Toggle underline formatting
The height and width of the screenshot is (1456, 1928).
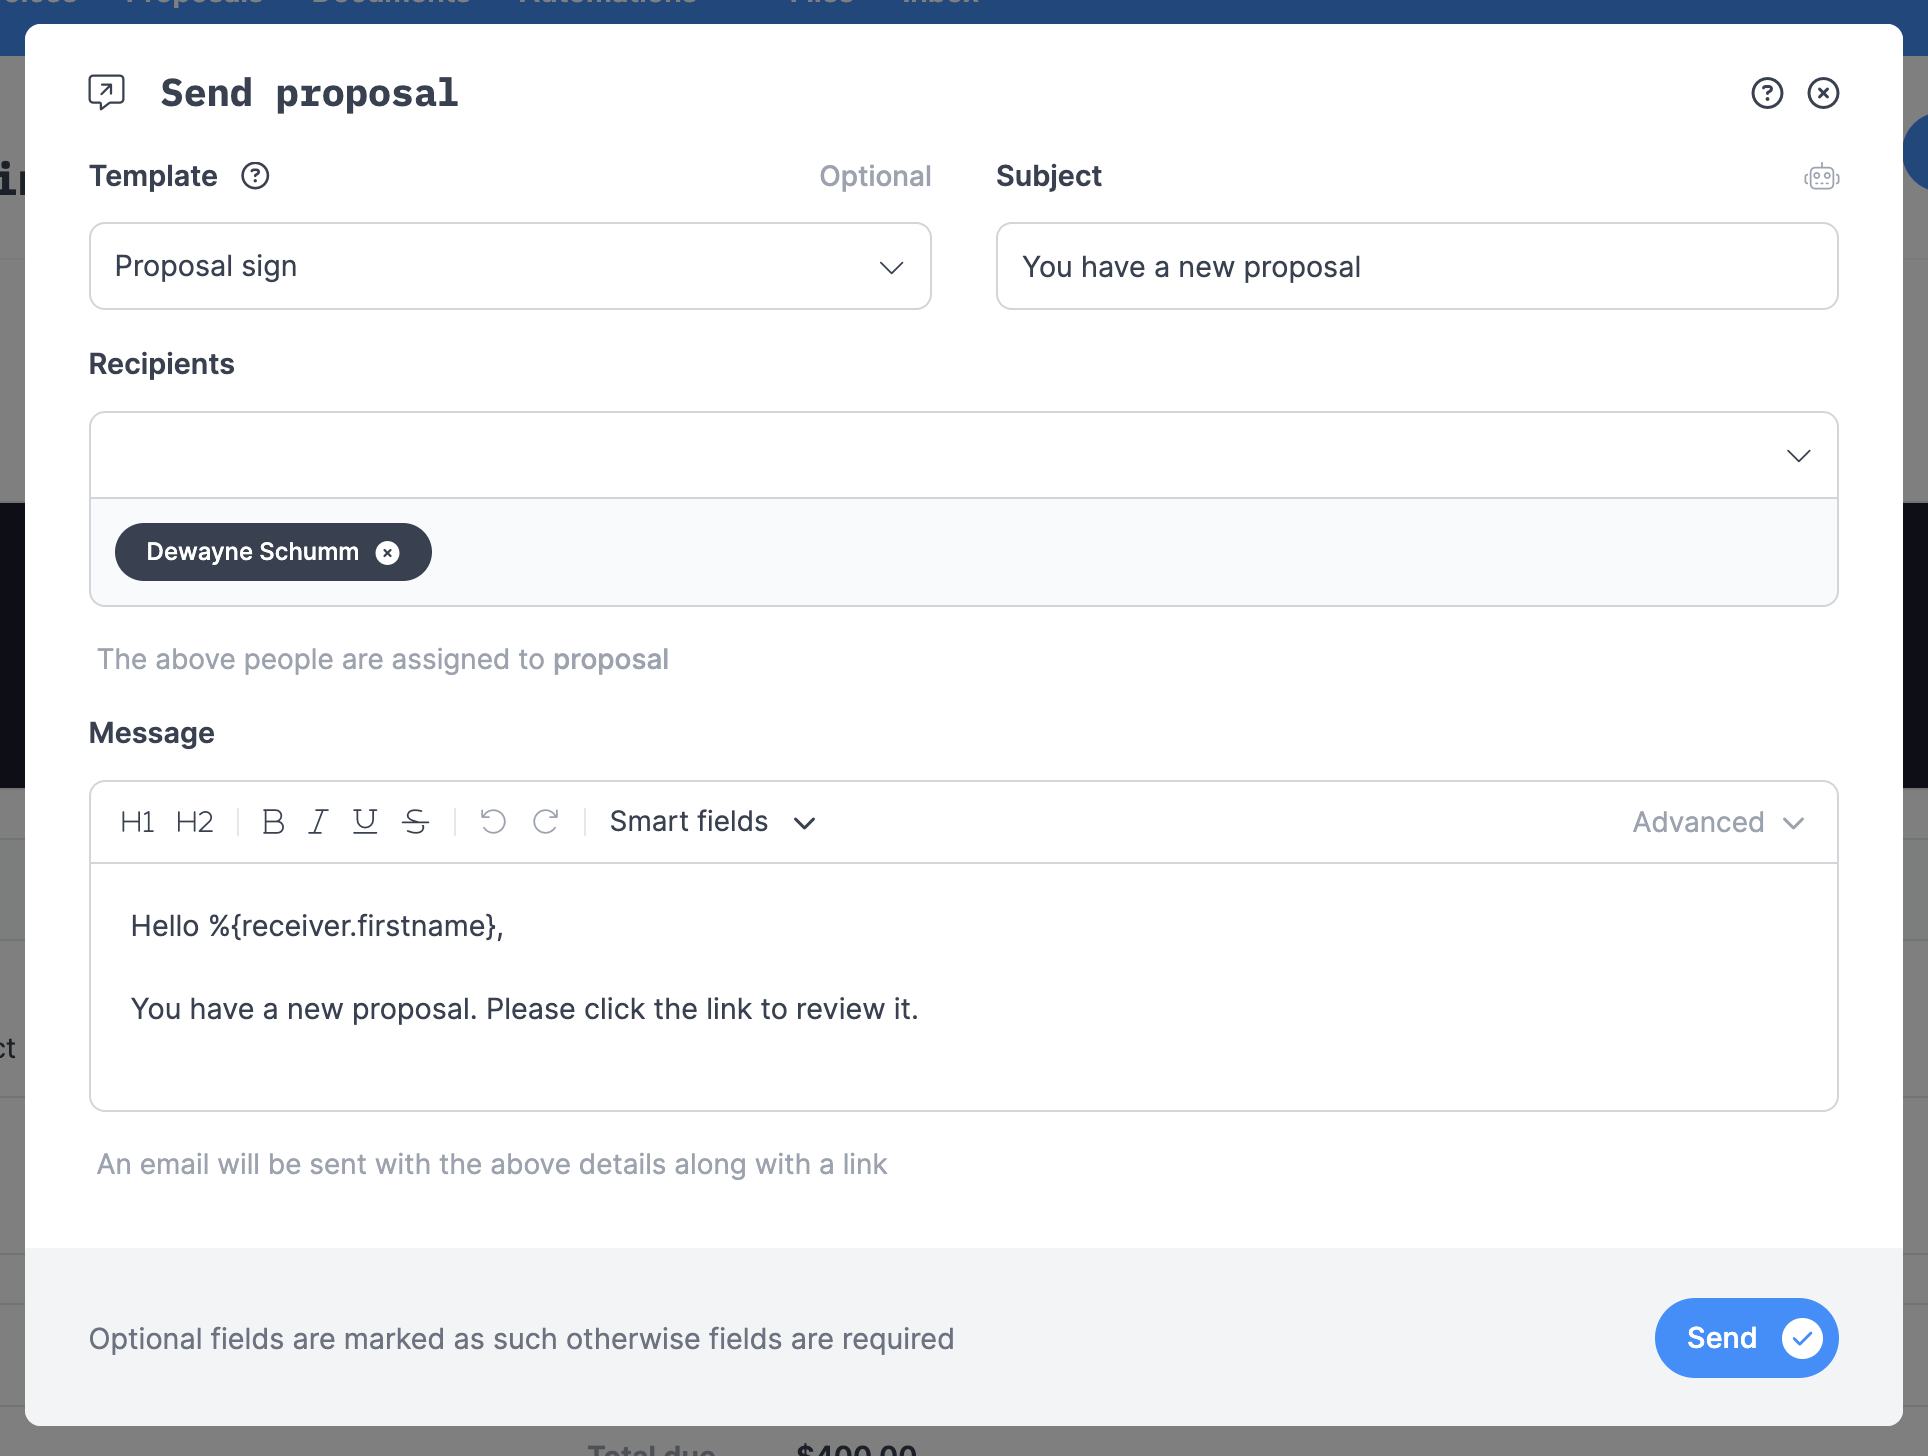click(x=364, y=821)
